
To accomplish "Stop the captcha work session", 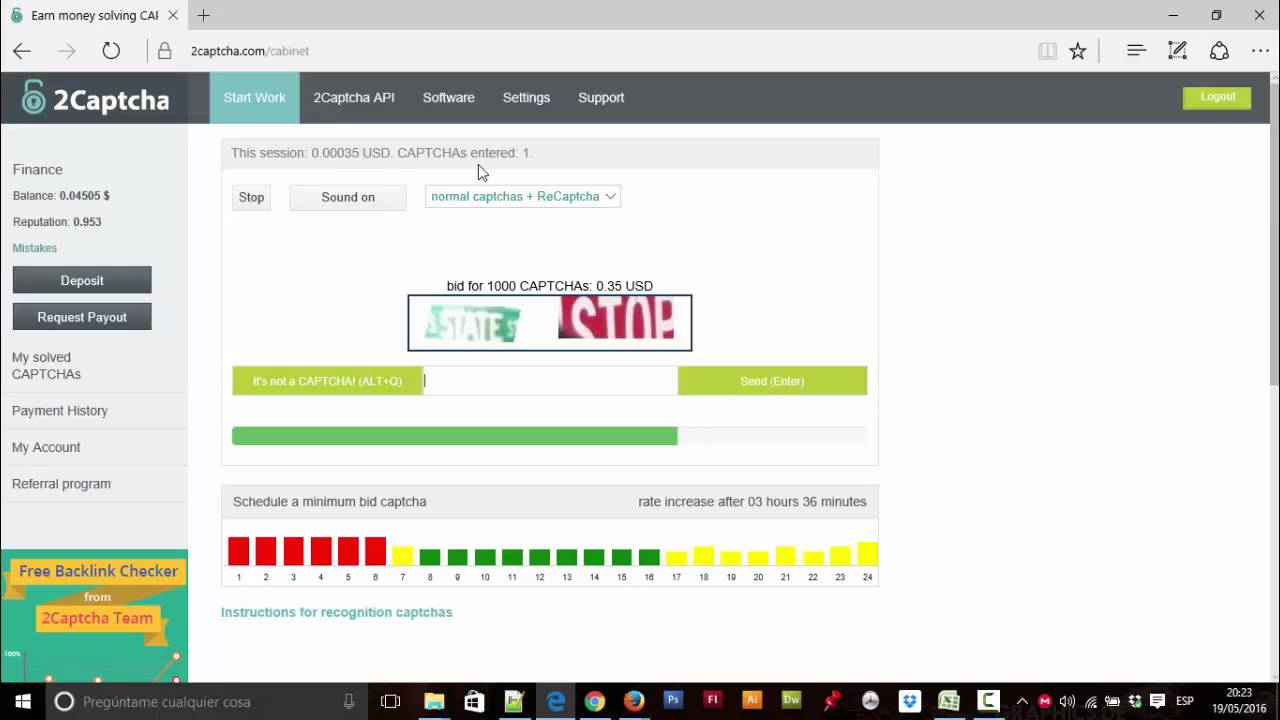I will click(251, 197).
